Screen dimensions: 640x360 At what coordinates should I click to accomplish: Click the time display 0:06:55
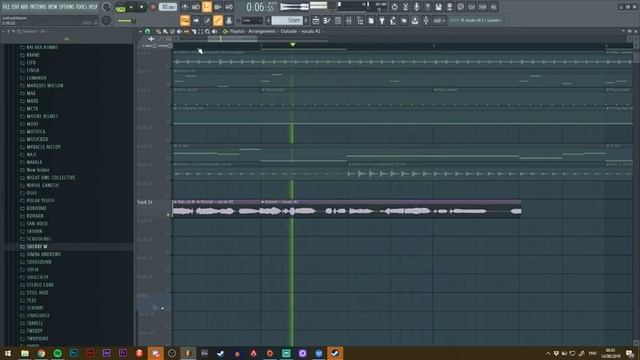(x=261, y=7)
